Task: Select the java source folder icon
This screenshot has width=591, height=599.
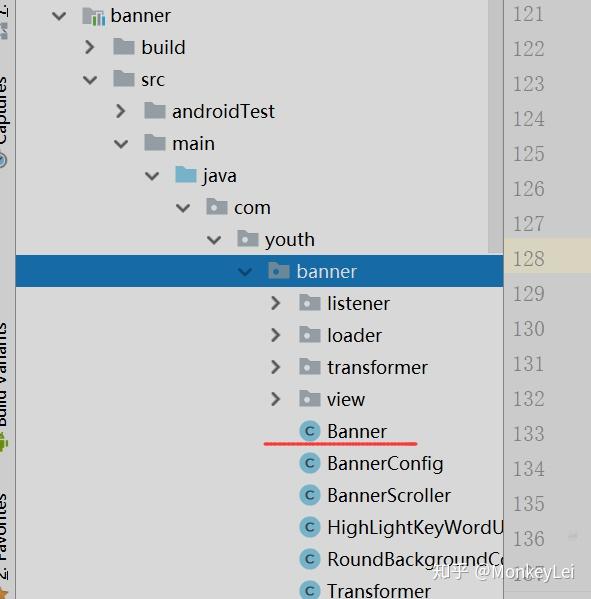Action: (x=186, y=175)
